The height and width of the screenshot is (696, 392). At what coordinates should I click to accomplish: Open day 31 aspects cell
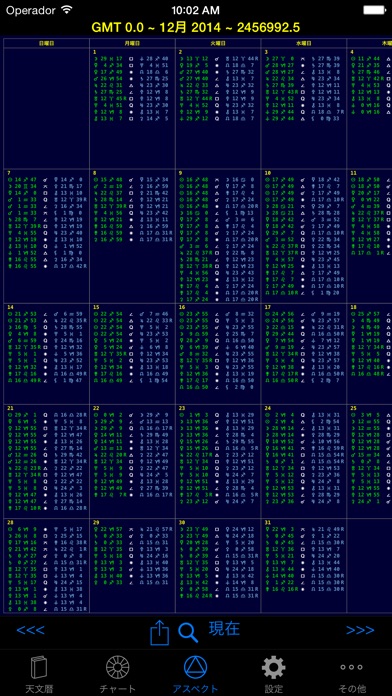coord(304,566)
